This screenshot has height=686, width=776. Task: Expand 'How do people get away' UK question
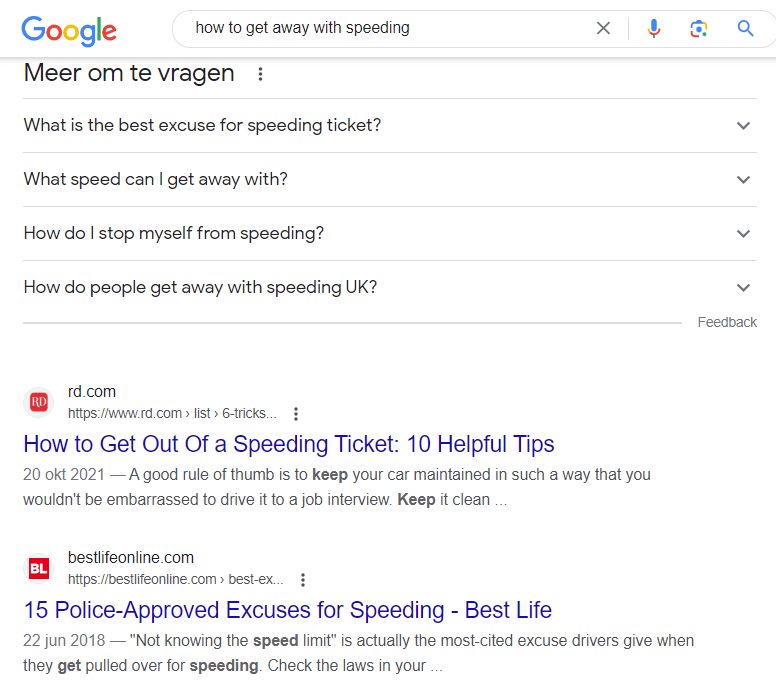(x=390, y=288)
